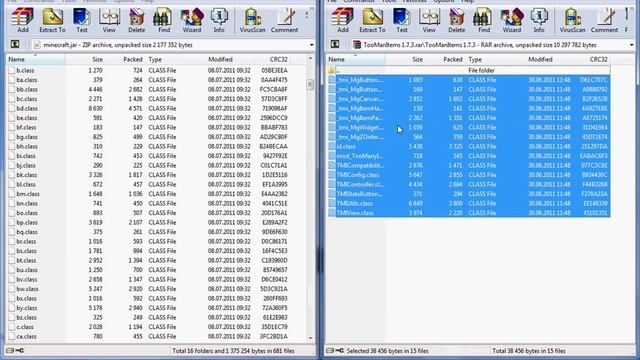Select TMIView.class in TooManyItems list
This screenshot has width=640, height=360.
click(469, 213)
